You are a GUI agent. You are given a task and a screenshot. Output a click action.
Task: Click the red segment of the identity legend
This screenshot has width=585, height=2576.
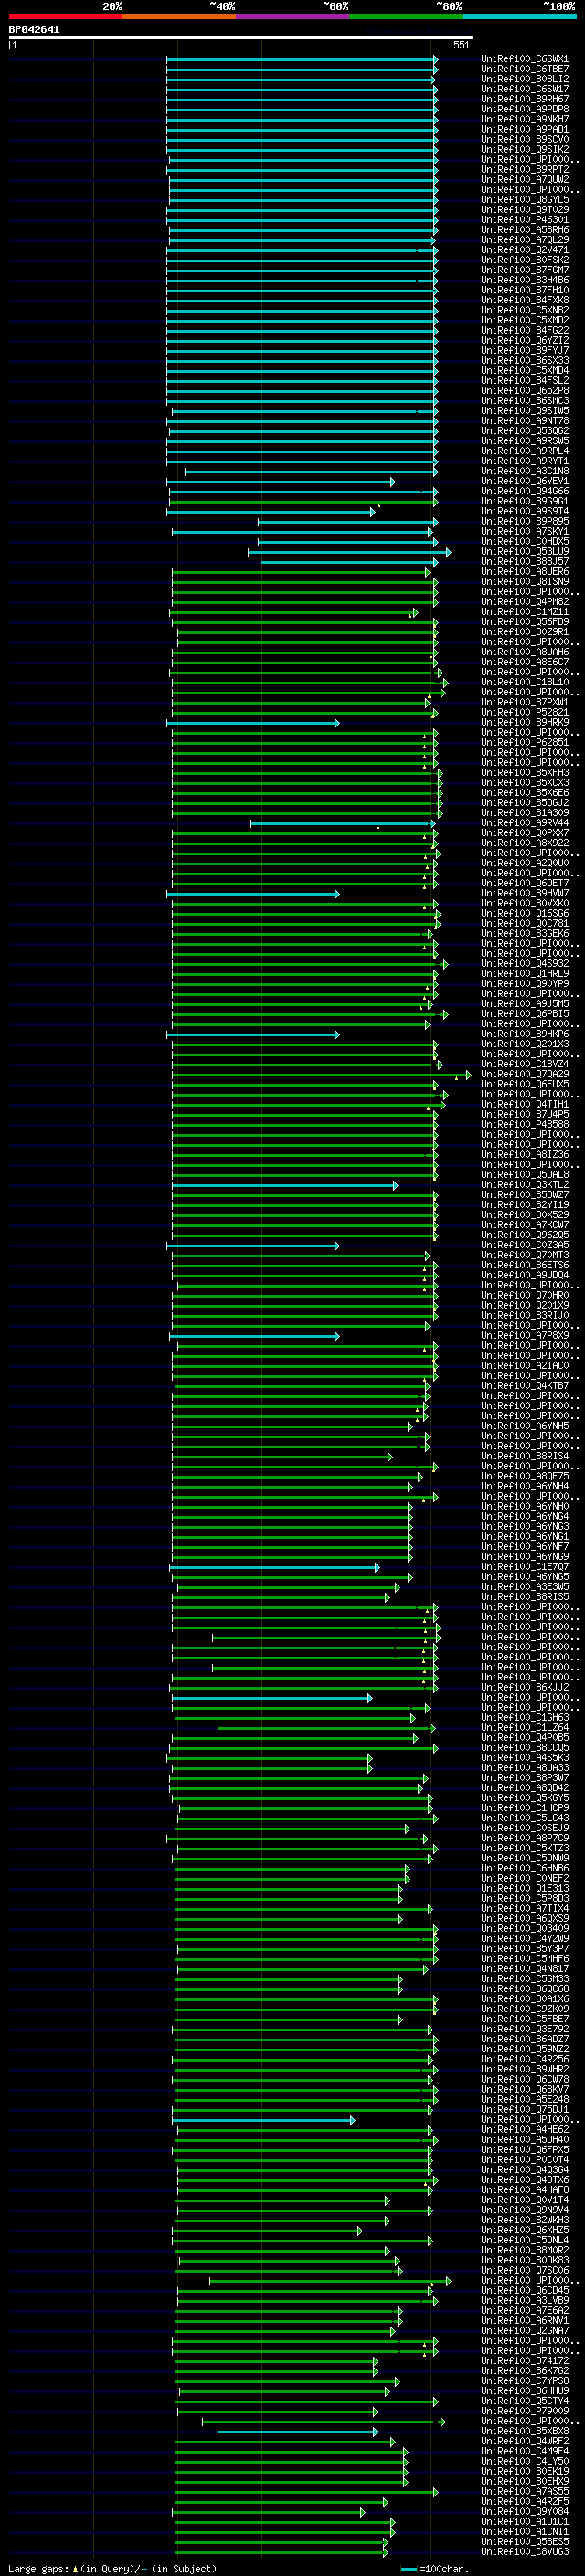pyautogui.click(x=65, y=16)
